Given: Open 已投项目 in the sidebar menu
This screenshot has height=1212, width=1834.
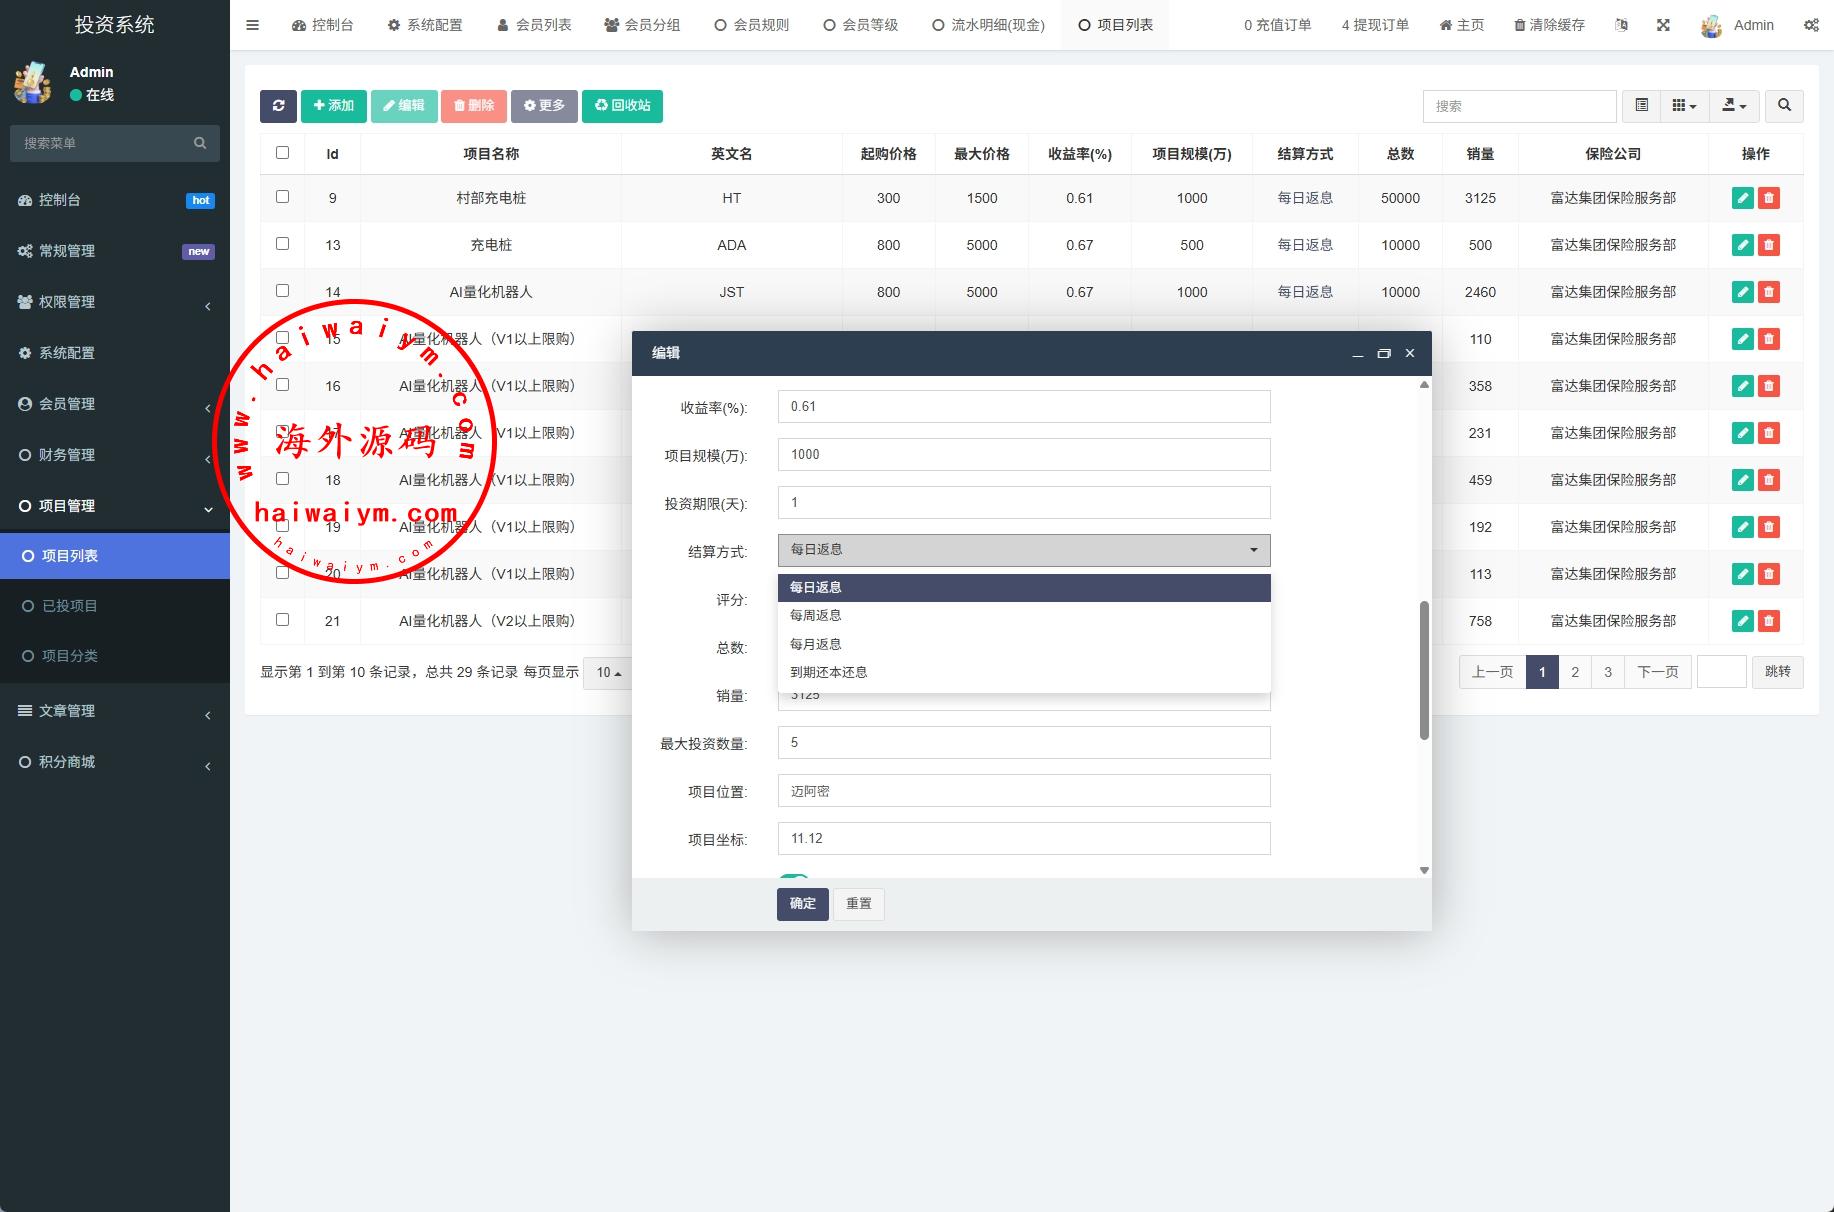Looking at the screenshot, I should coord(70,606).
